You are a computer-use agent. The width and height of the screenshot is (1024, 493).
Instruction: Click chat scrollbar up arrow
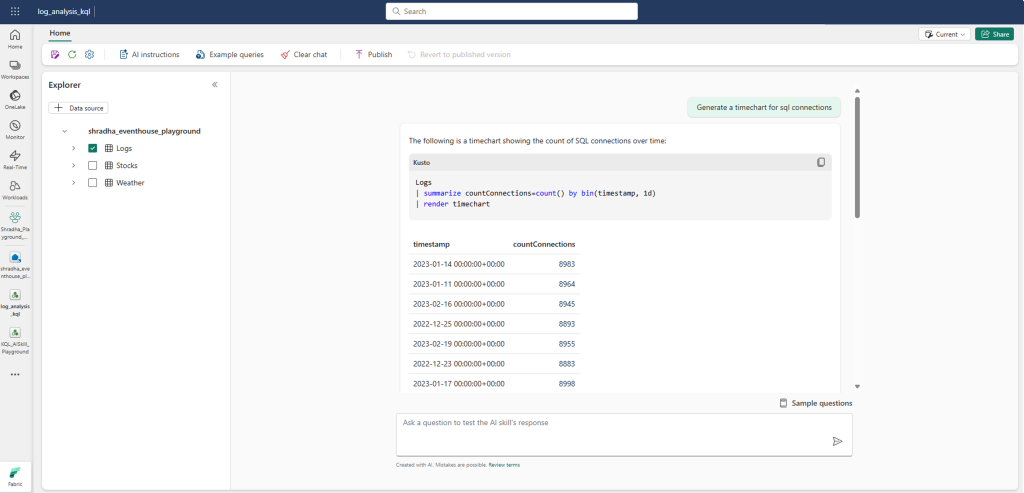click(x=857, y=91)
